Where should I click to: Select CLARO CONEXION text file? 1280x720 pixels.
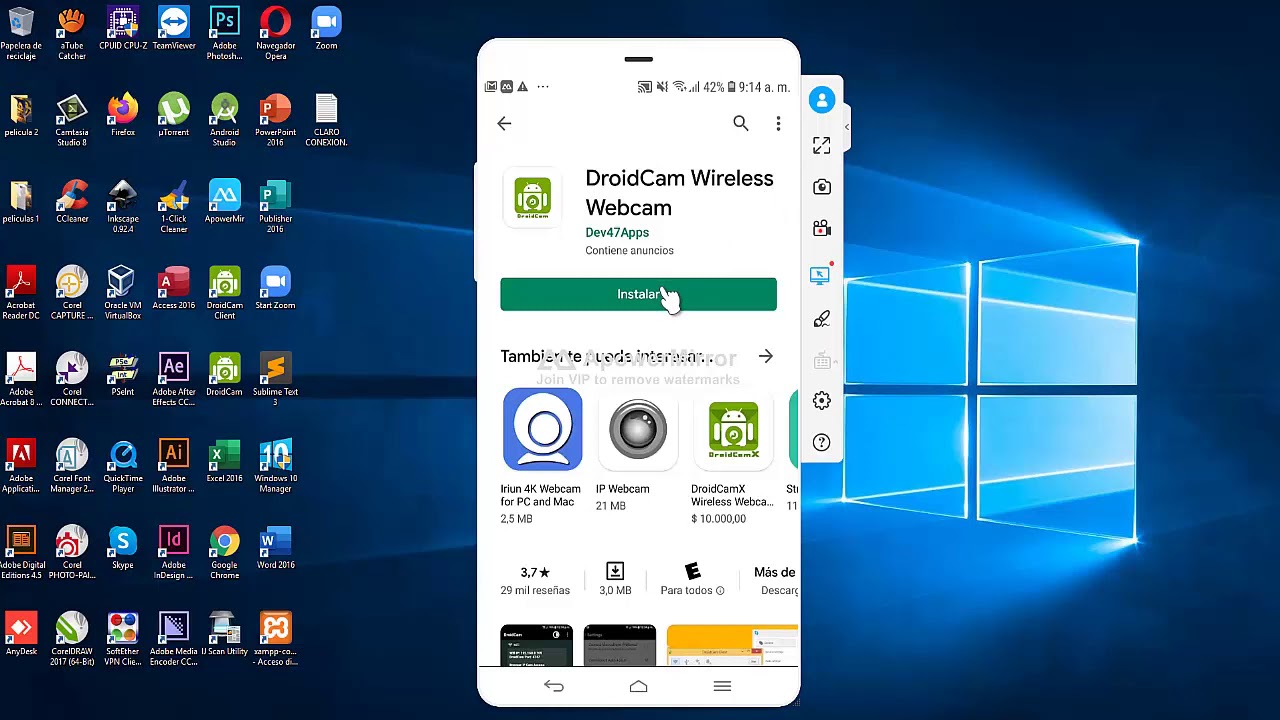coord(326,120)
